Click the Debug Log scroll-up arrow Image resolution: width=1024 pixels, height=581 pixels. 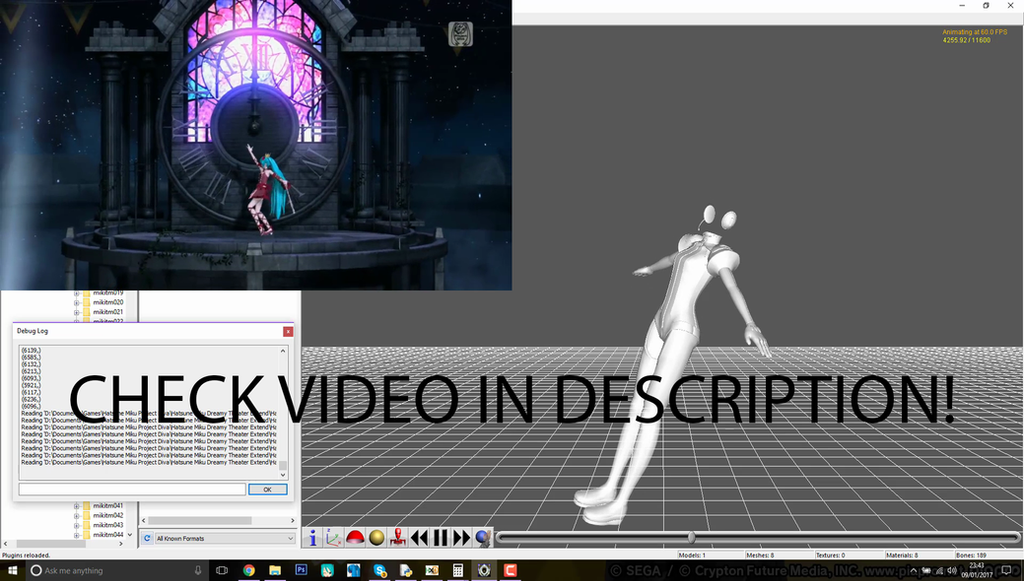click(x=283, y=351)
